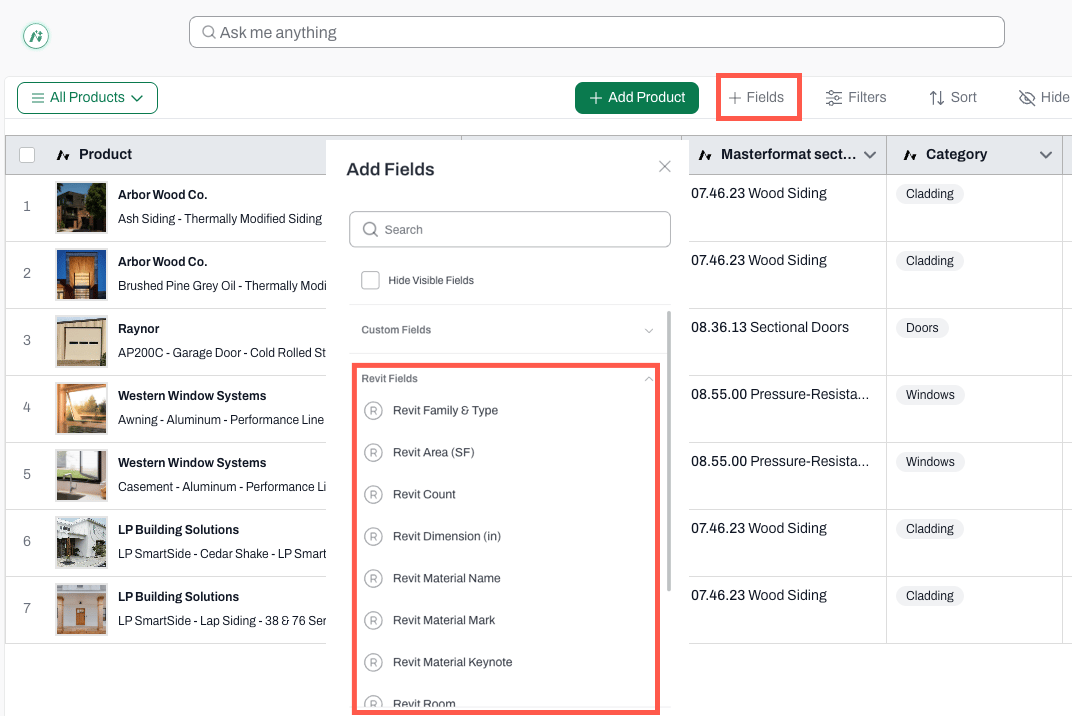Click the Add Product button
This screenshot has height=716, width=1072.
[x=636, y=98]
